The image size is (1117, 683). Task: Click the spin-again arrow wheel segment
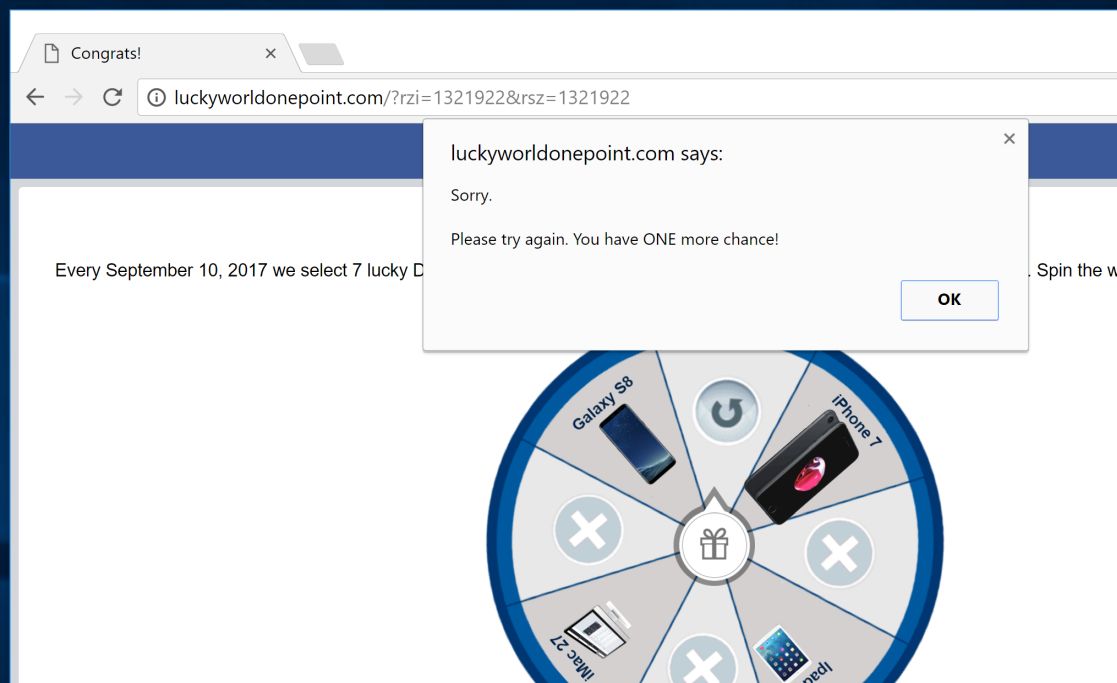(727, 412)
